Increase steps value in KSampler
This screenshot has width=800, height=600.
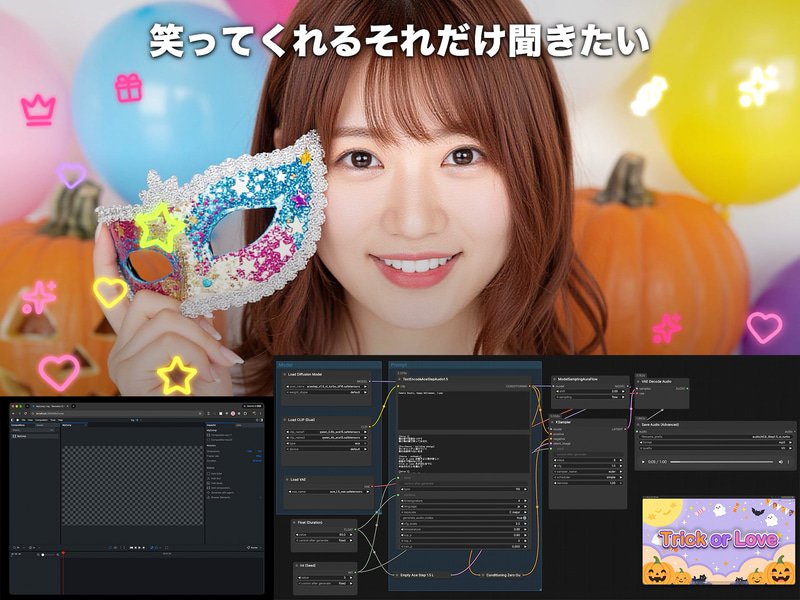[x=621, y=460]
